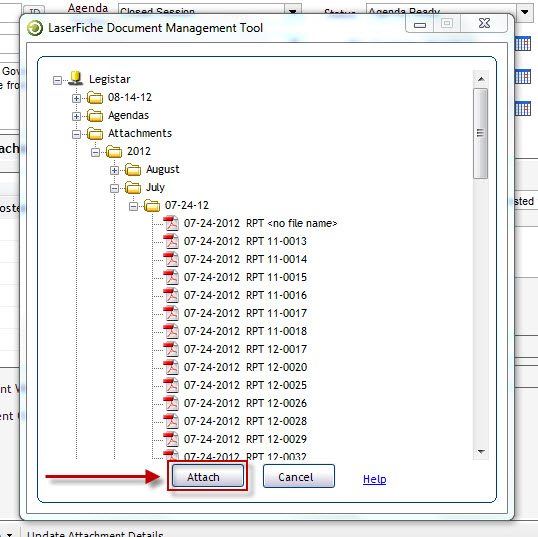Viewport: 538px width, 537px height.
Task: Select the 08-14-12 folder icon
Action: pyautogui.click(x=95, y=98)
